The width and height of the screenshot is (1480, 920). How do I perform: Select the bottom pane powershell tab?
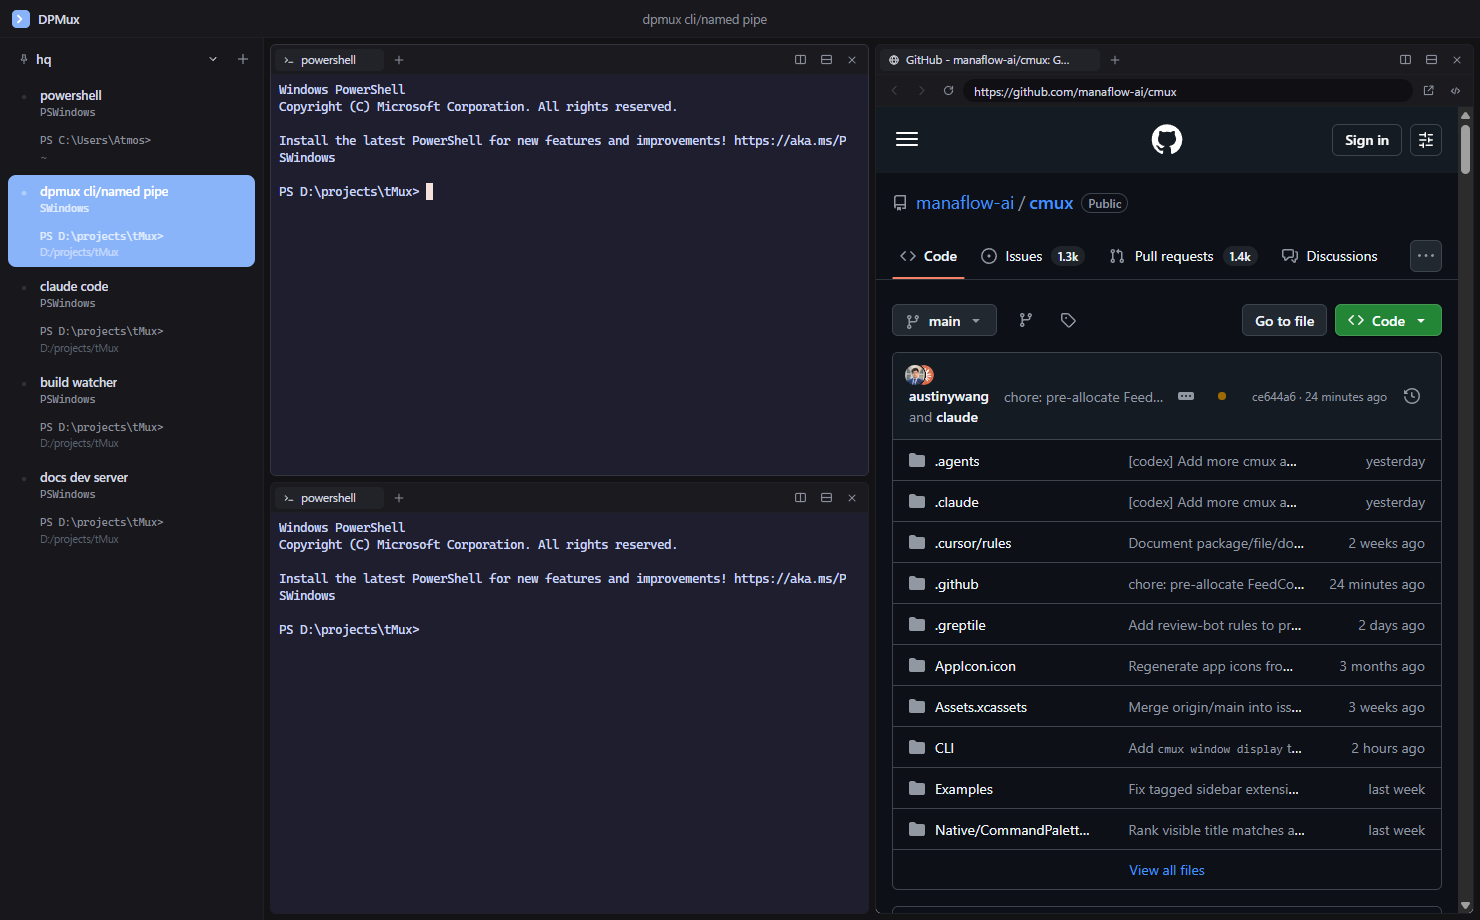(328, 498)
